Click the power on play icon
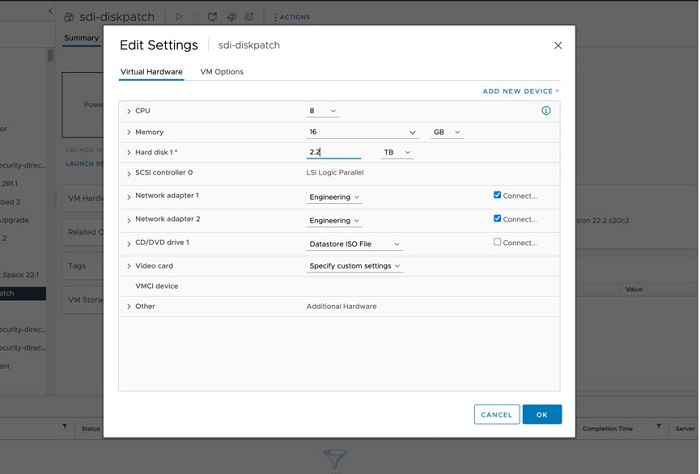 [x=179, y=17]
